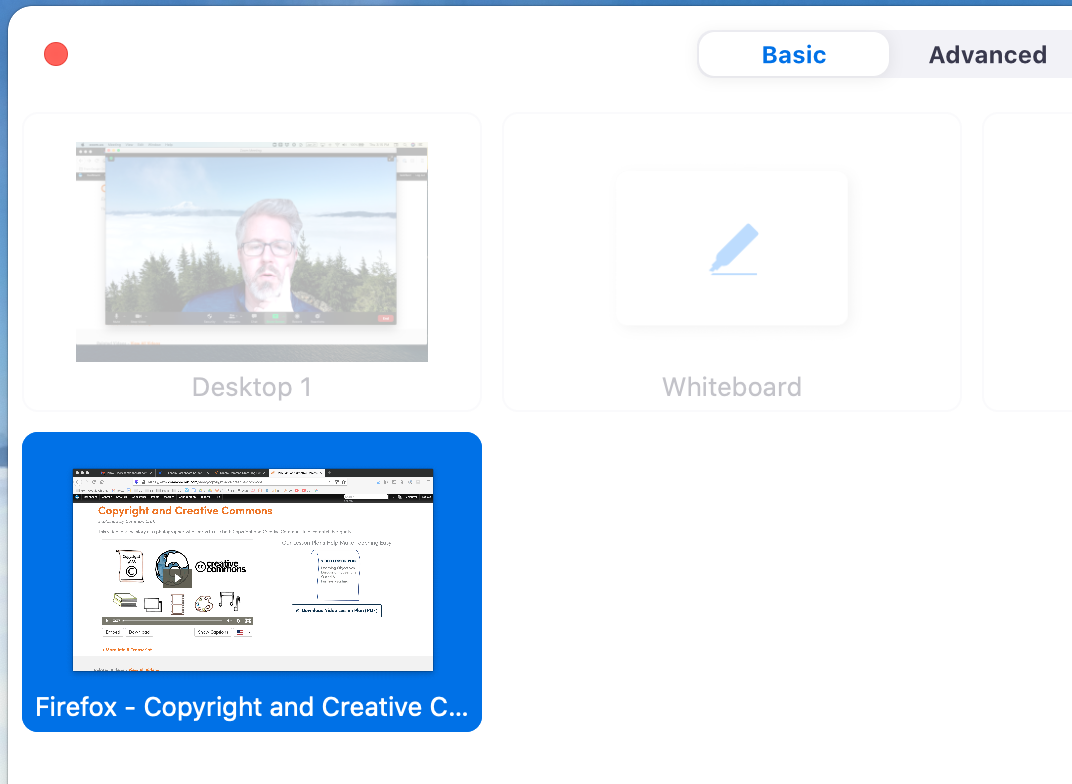This screenshot has height=784, width=1072.
Task: Click the 'Firefox - Copyright and Creative C...' caption
Action: pos(252,707)
